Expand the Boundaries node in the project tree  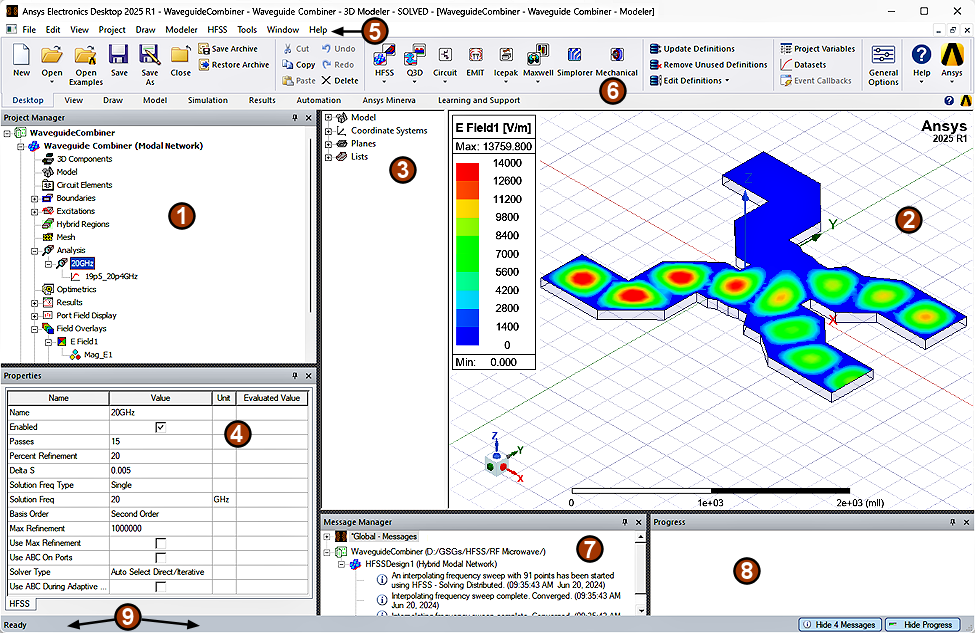pos(35,198)
